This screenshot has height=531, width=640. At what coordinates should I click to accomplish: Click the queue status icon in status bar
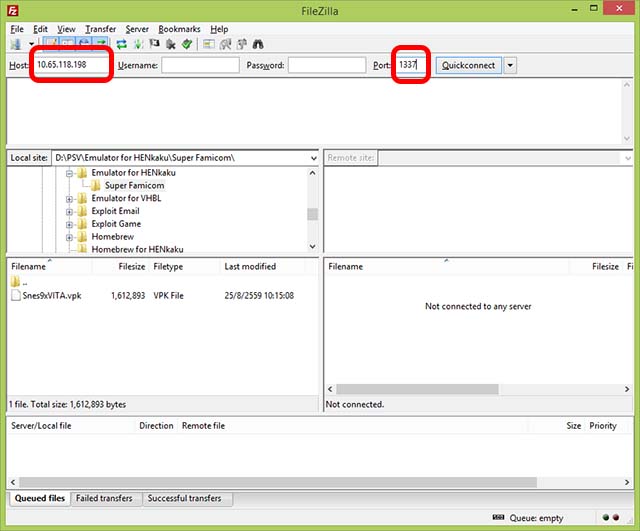pos(498,517)
